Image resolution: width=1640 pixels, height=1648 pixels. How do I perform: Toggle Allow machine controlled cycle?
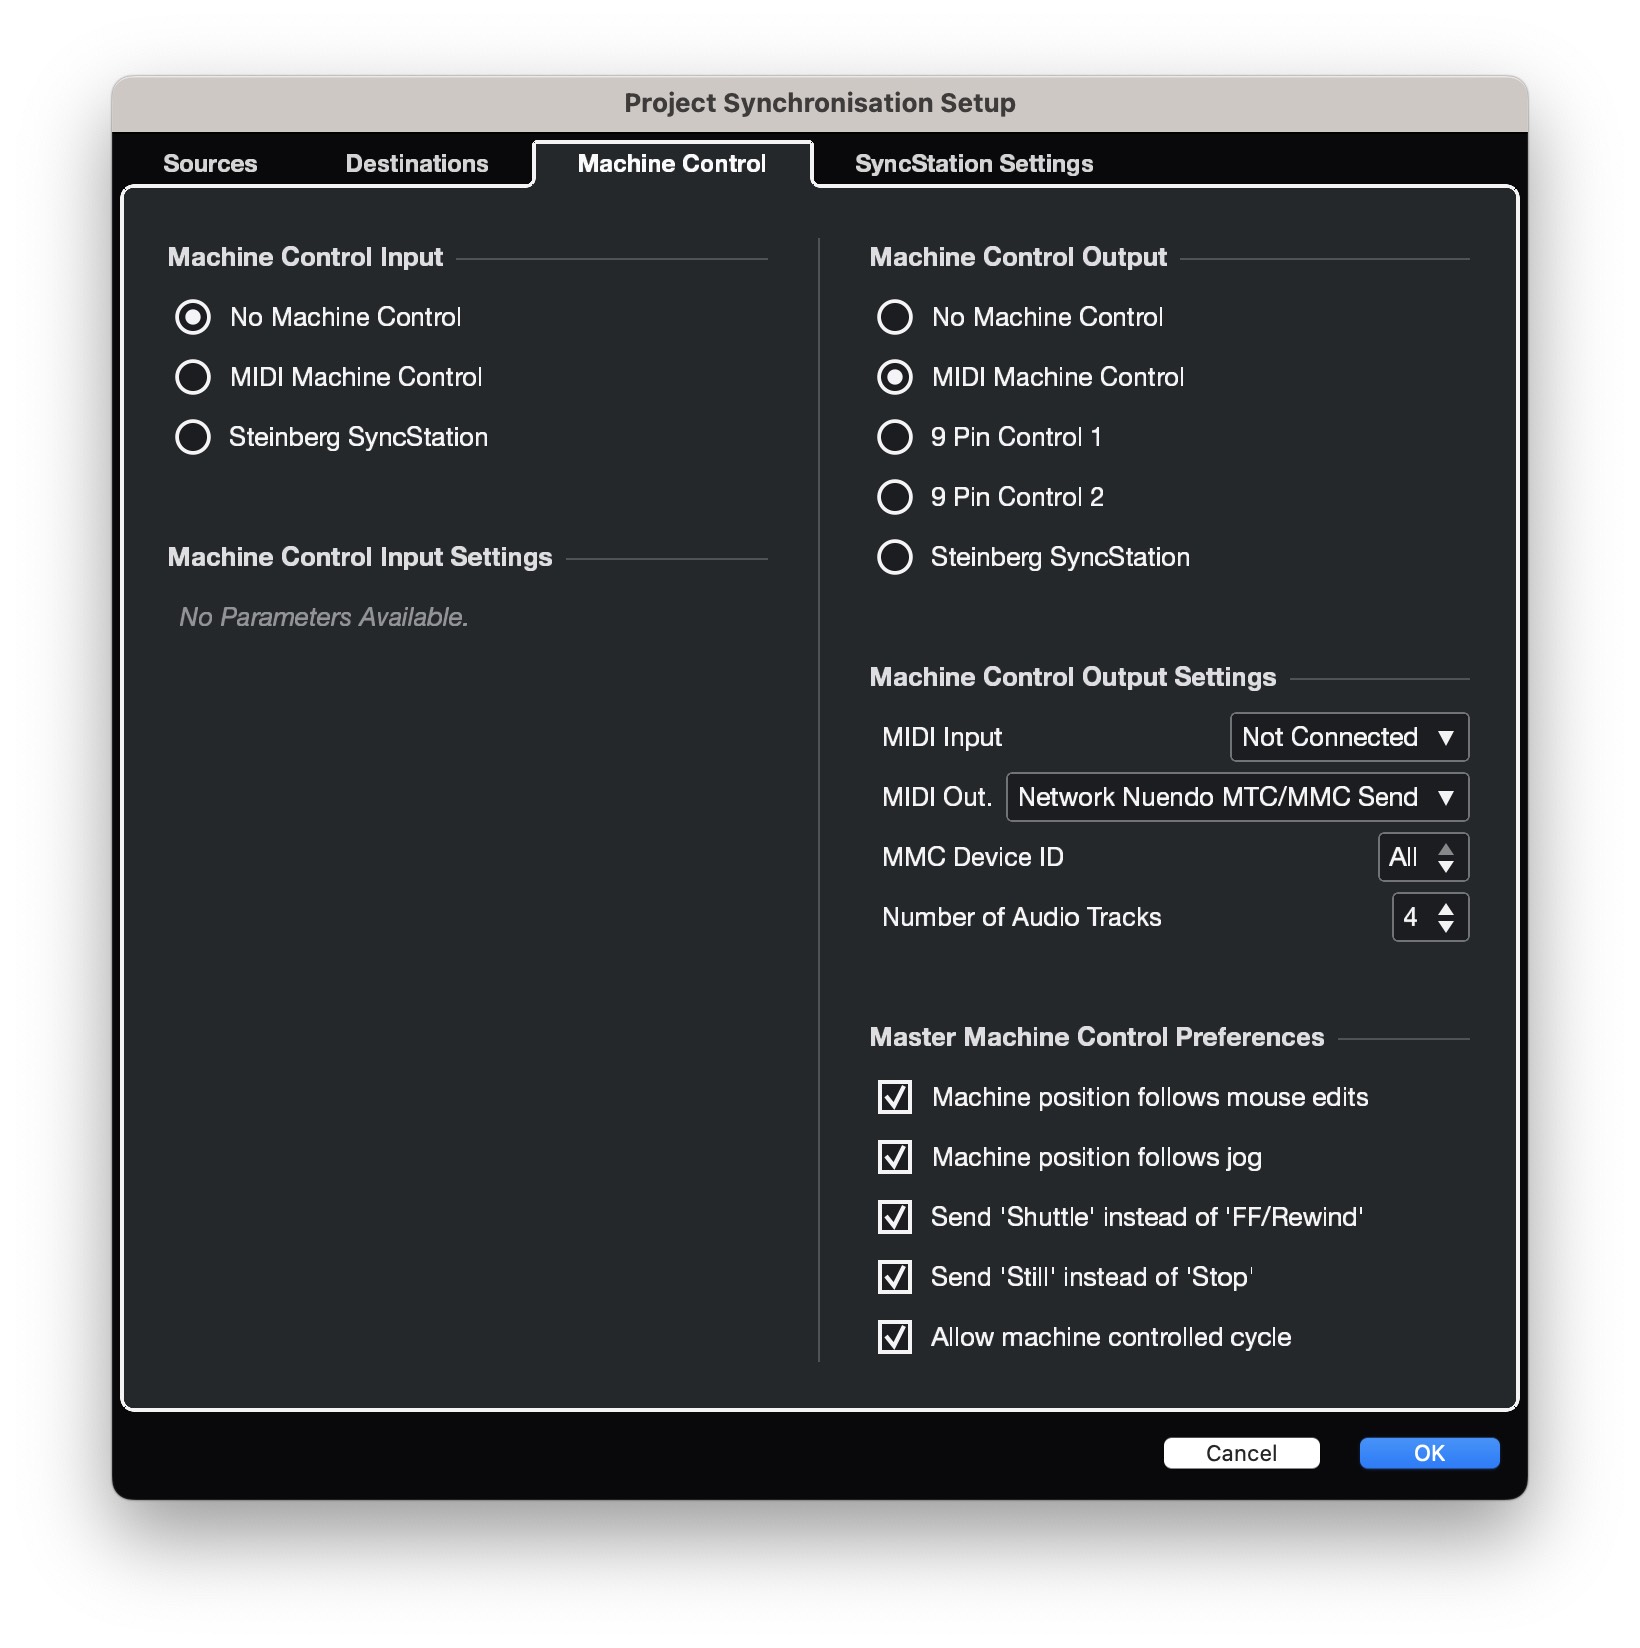(895, 1337)
